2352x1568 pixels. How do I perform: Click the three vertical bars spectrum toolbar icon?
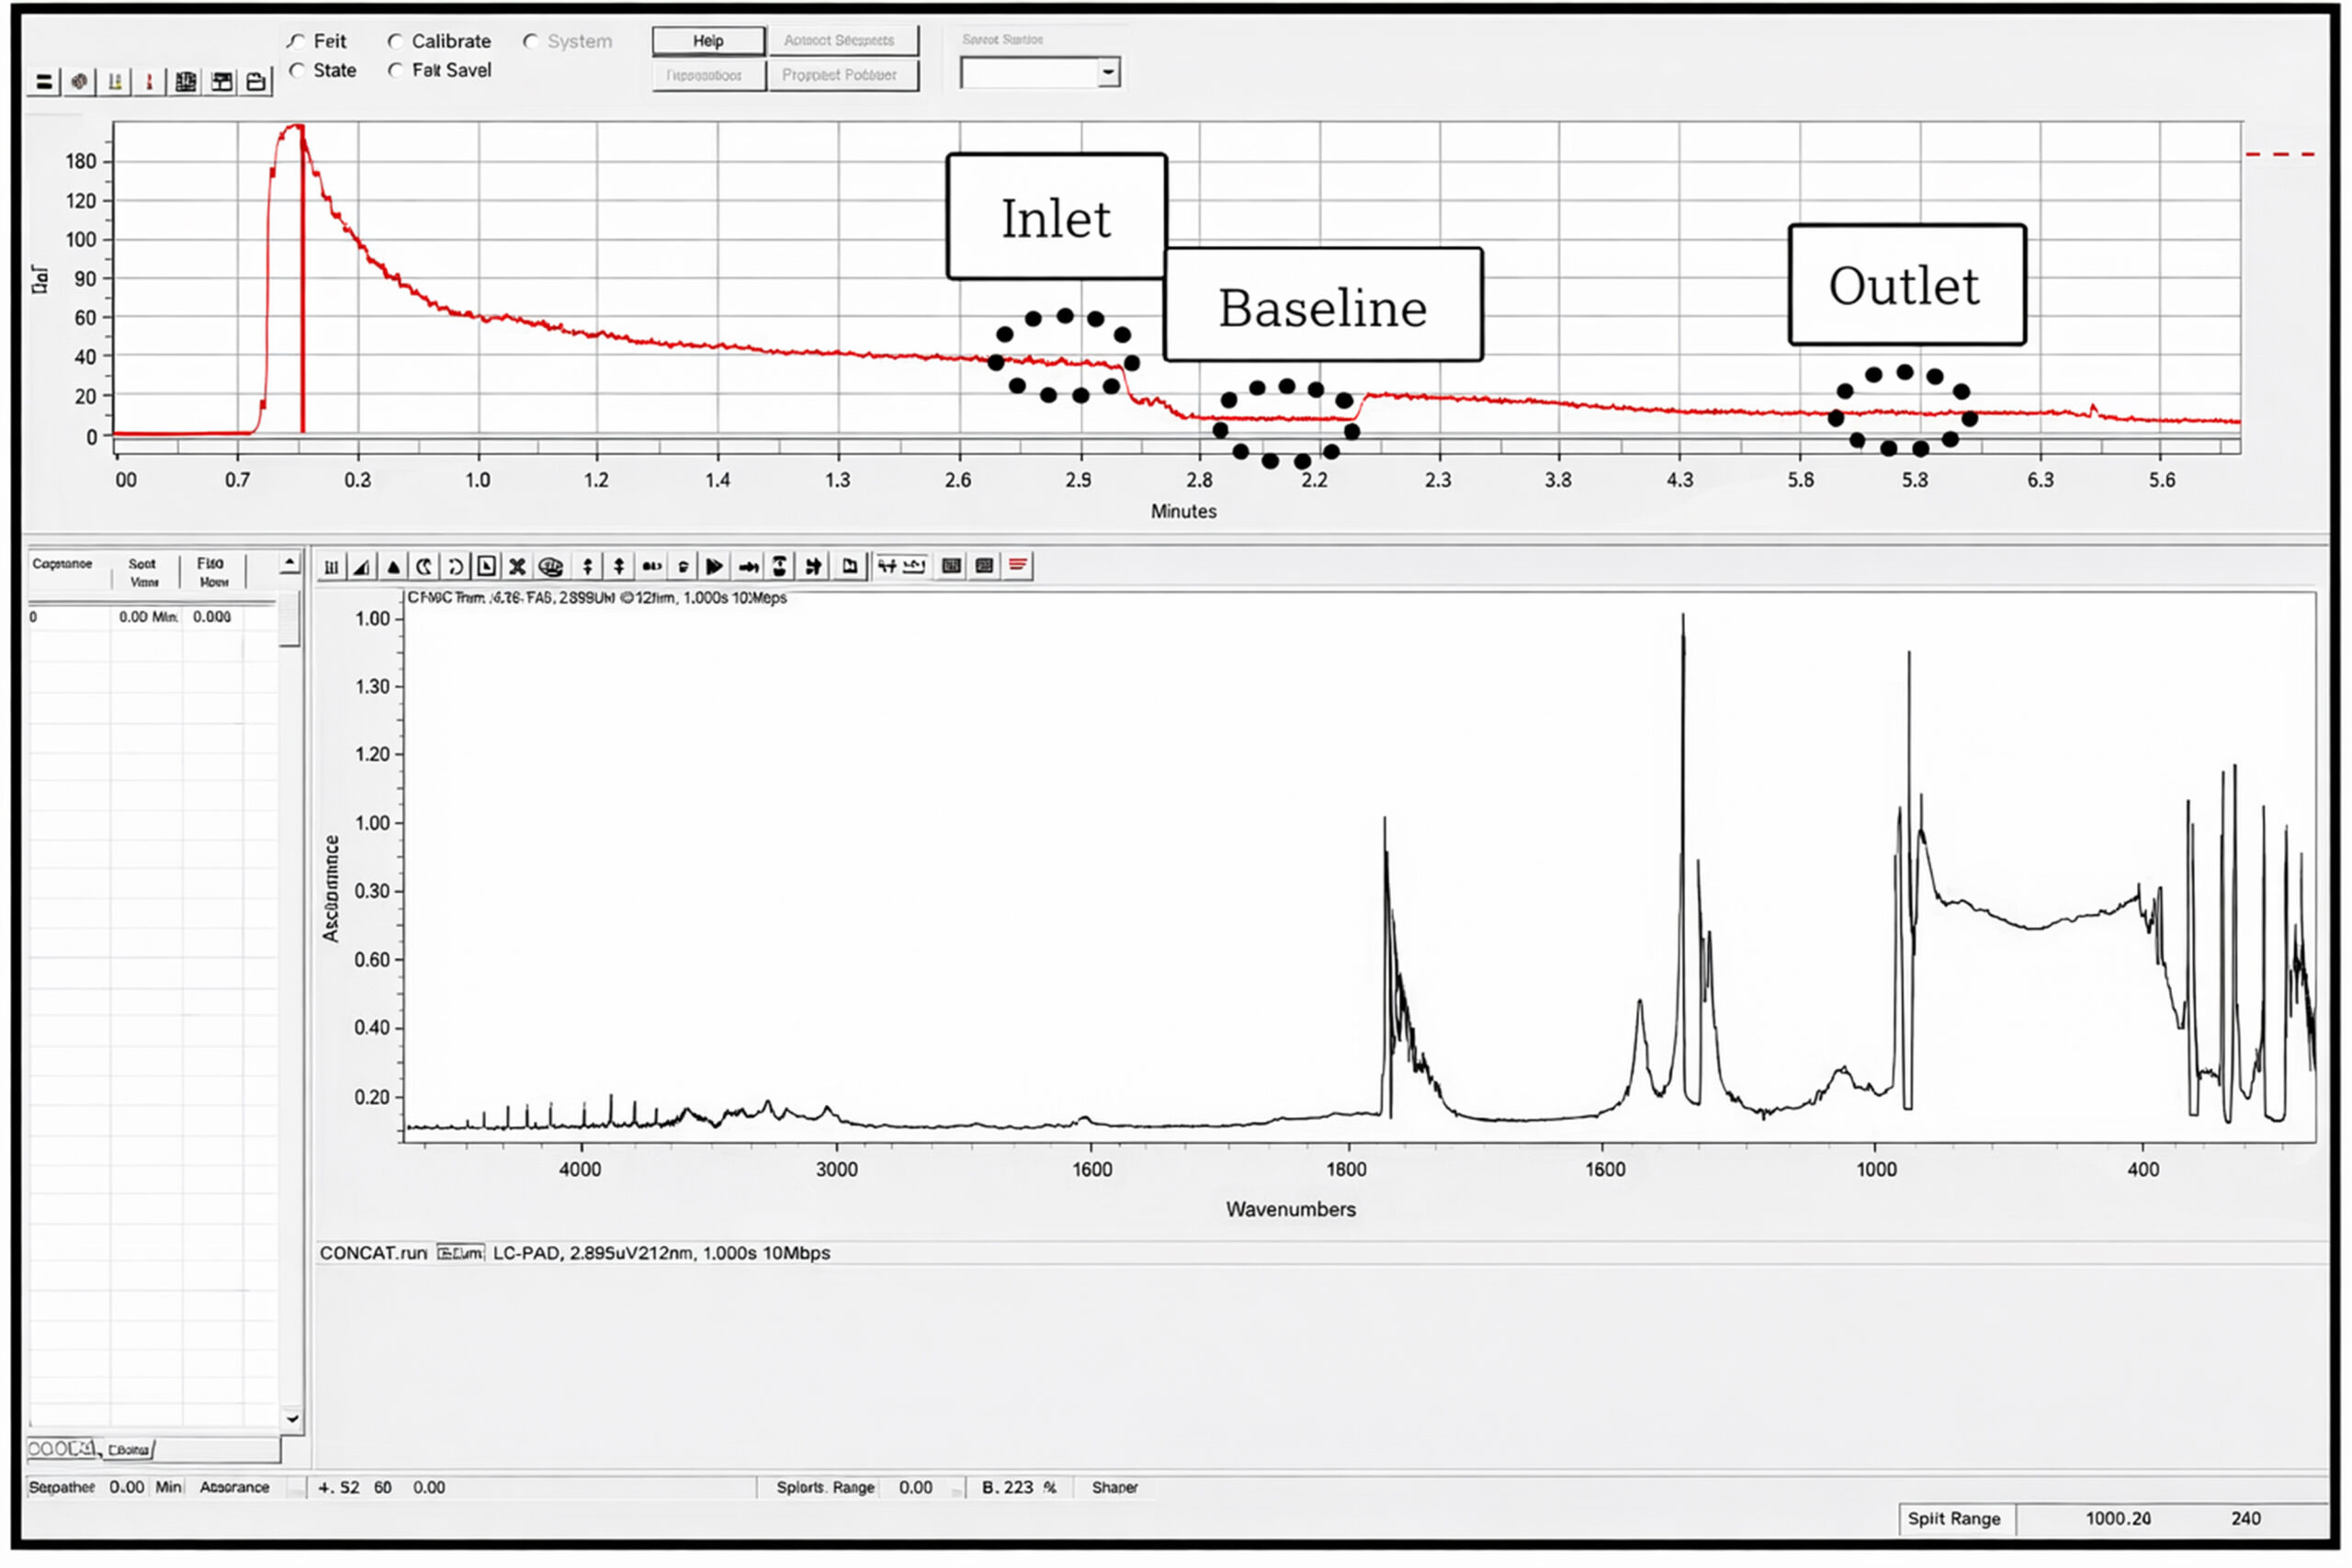pos(331,567)
